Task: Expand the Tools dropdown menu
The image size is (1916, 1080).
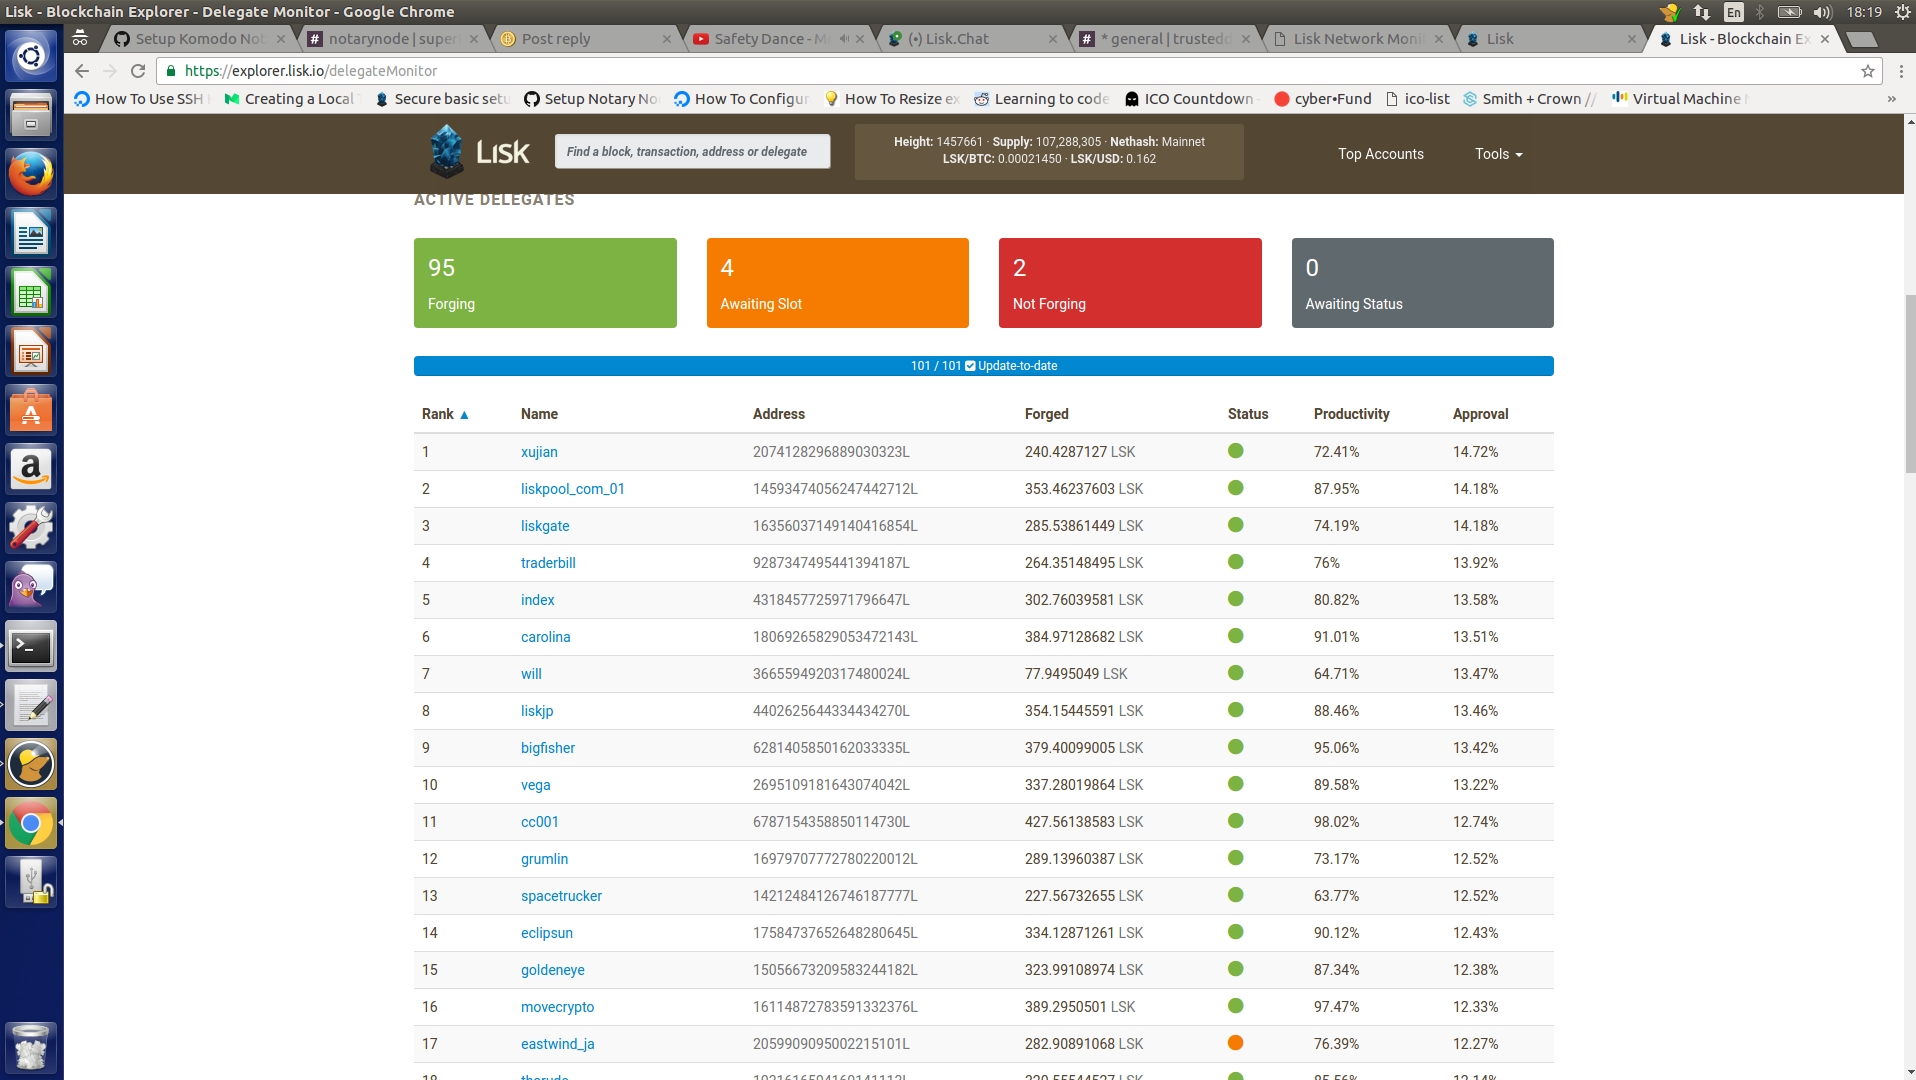Action: click(1498, 154)
